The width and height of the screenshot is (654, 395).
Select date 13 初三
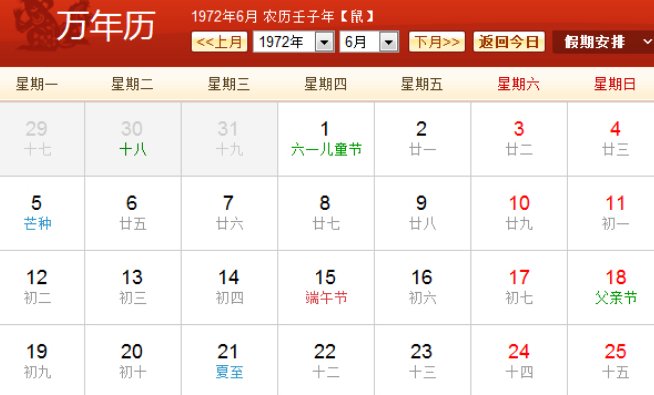[x=133, y=287]
